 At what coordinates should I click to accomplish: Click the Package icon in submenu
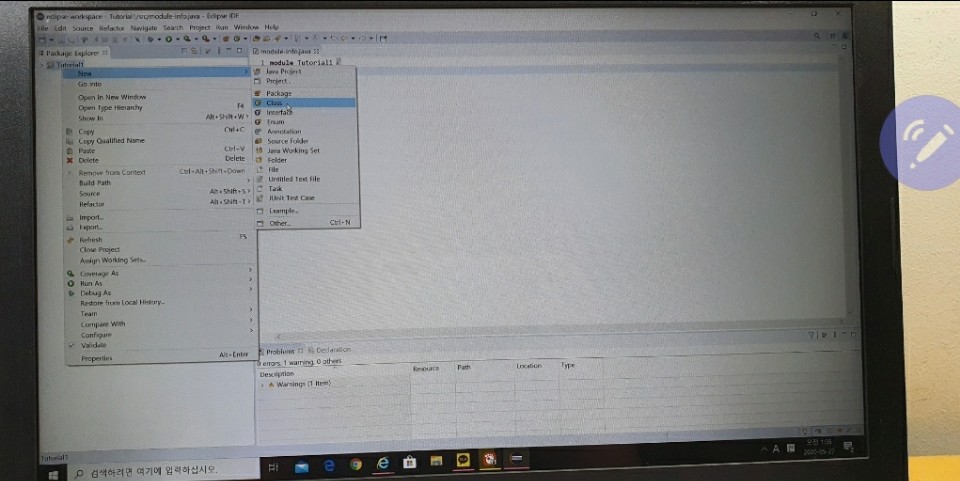(x=258, y=93)
